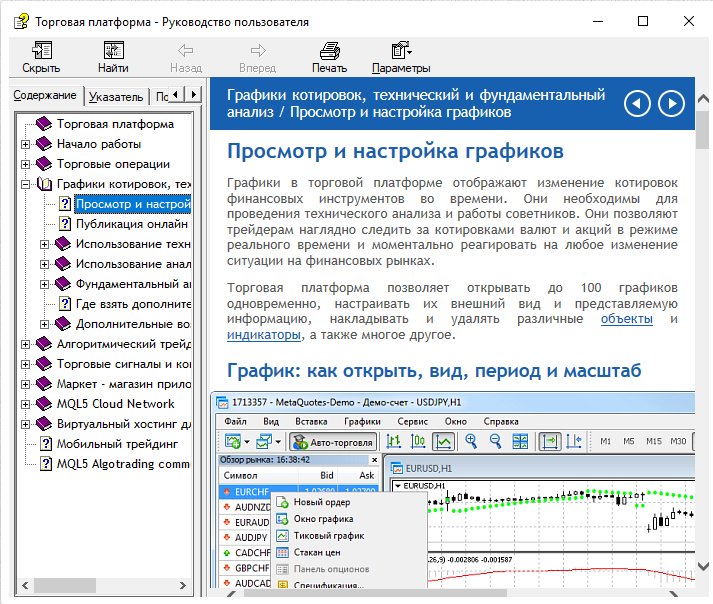
Task: Click the Вид menu in the embedded screenshot
Action: 271,422
